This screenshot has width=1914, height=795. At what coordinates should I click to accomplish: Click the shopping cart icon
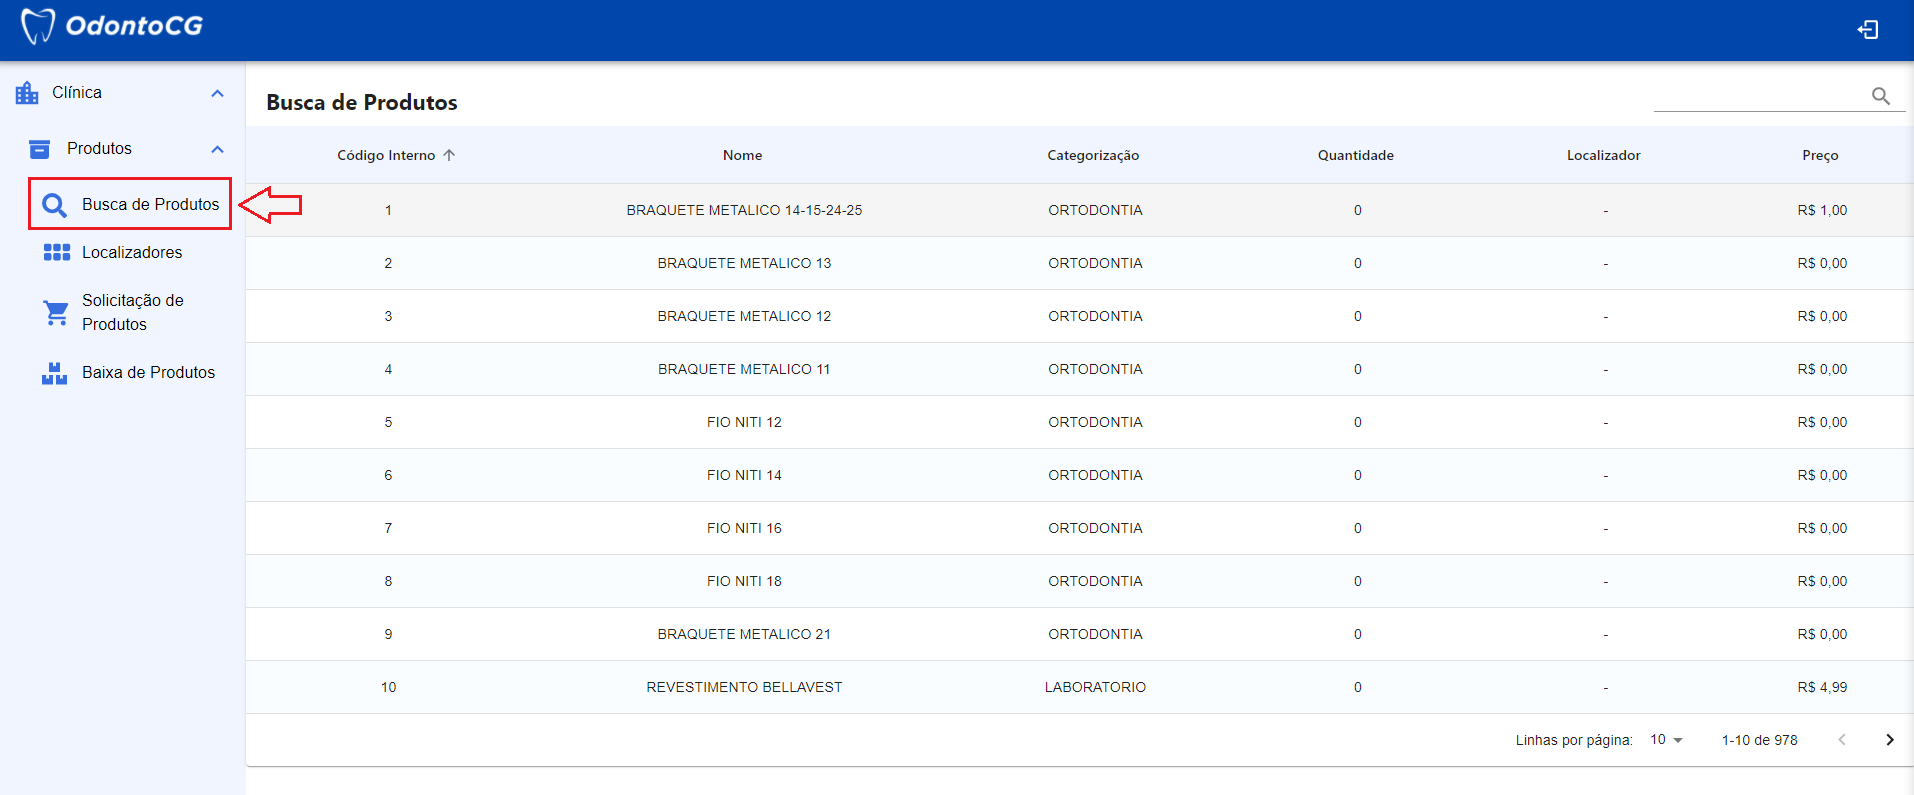(x=56, y=312)
